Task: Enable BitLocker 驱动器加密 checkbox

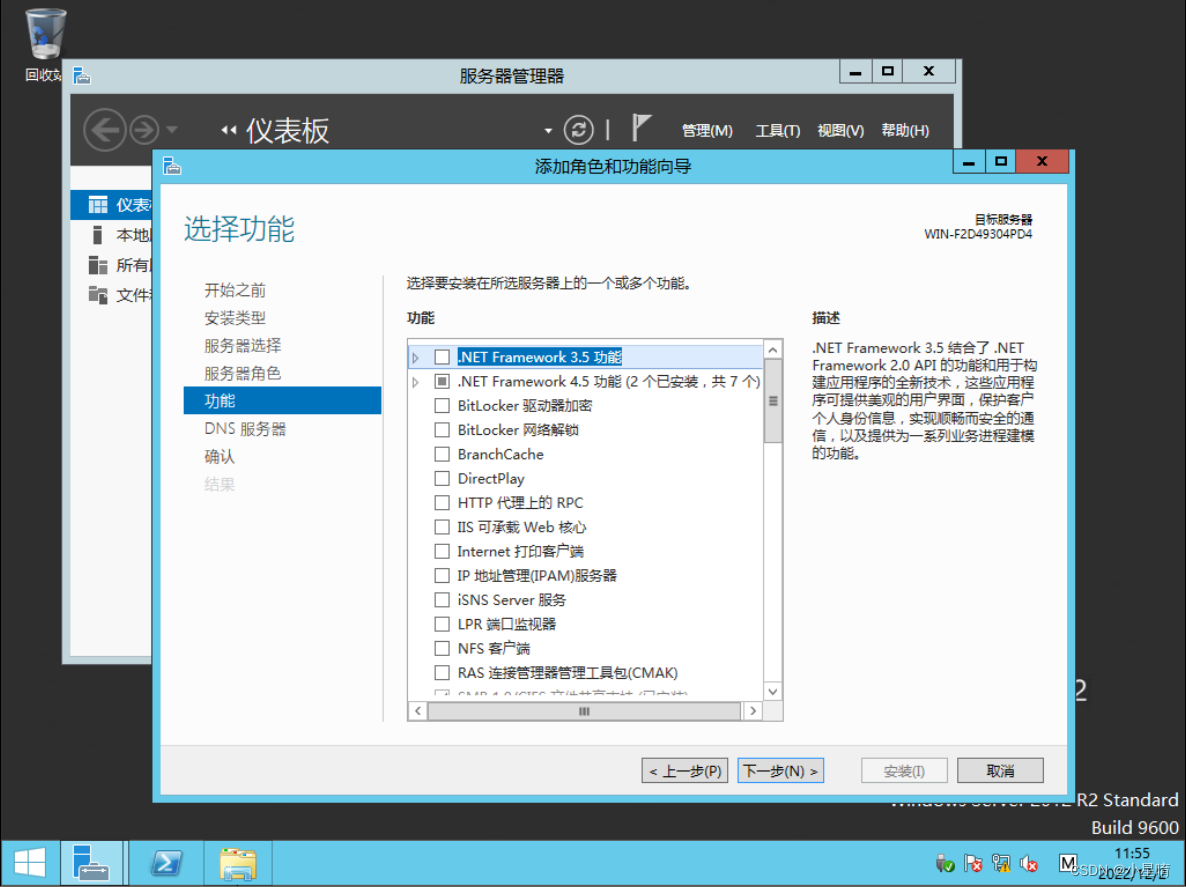Action: point(442,405)
